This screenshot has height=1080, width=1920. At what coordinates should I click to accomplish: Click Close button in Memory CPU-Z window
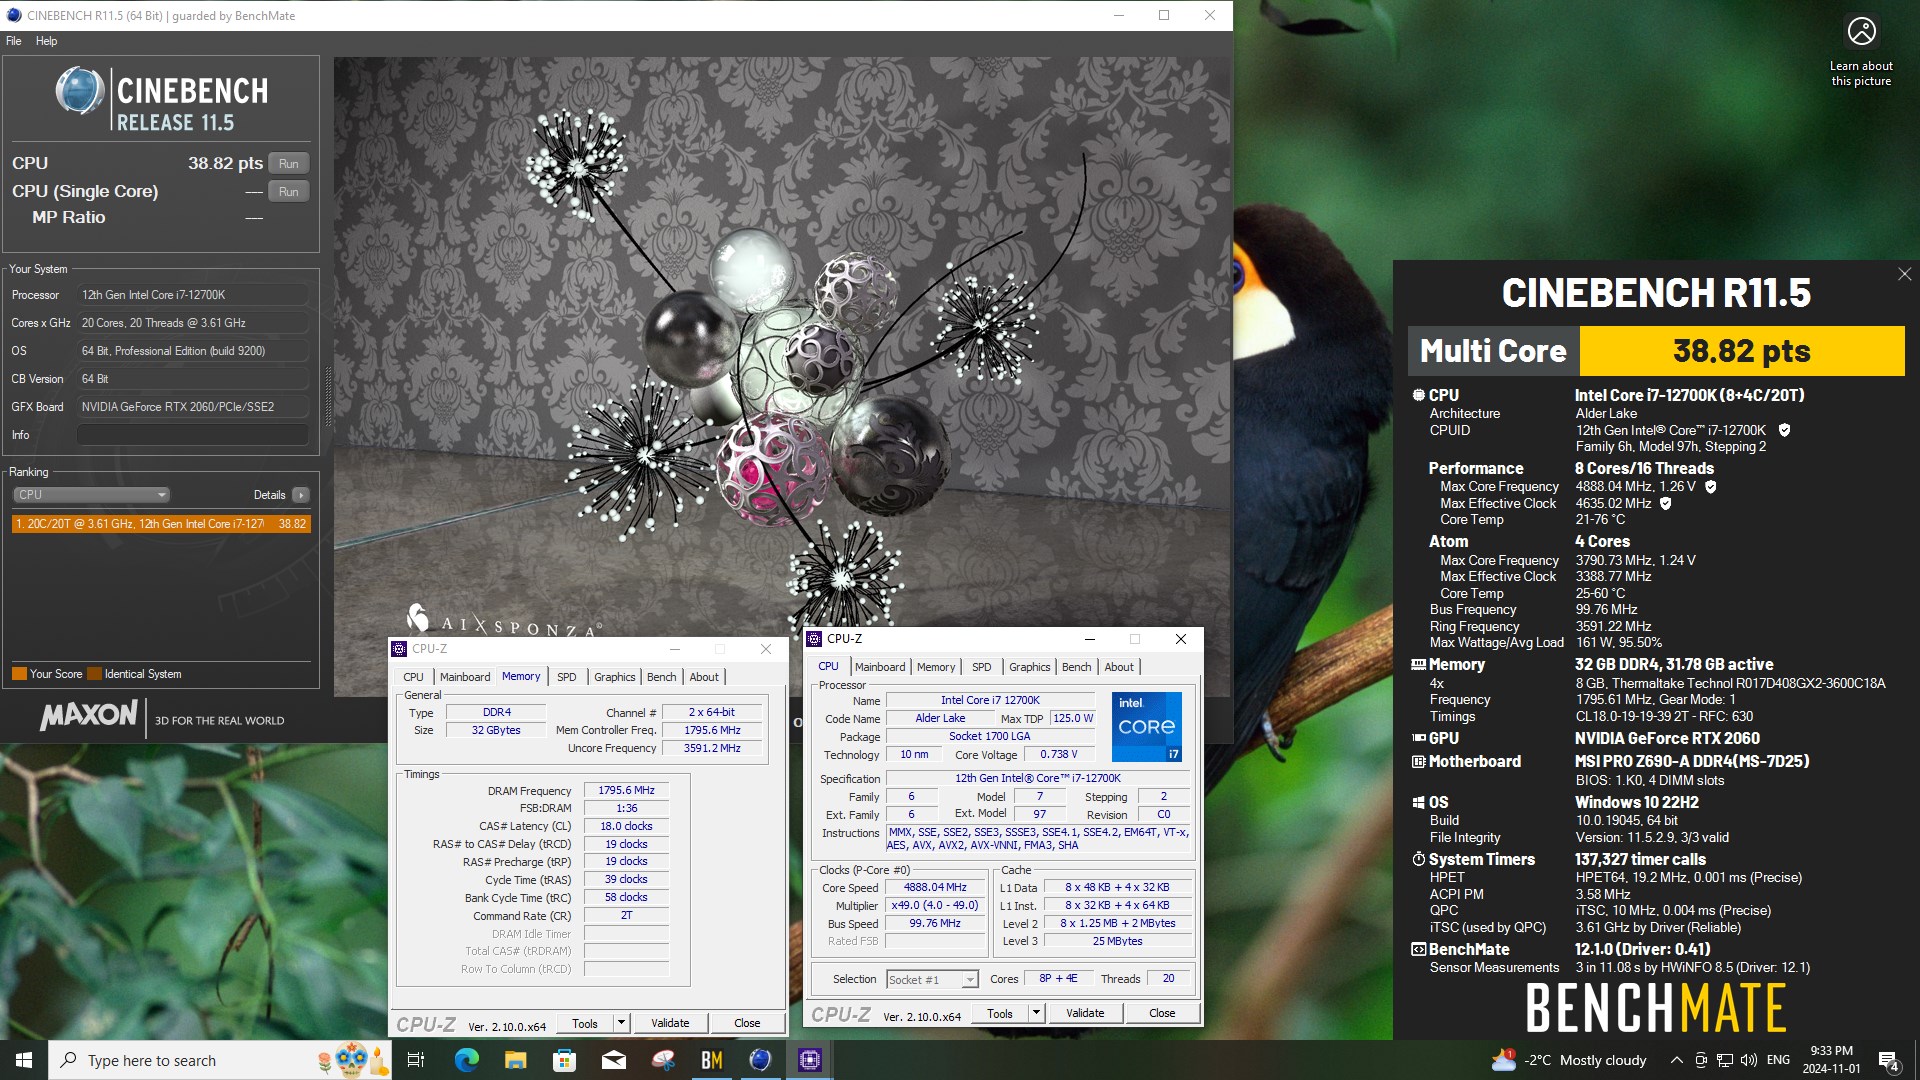[x=747, y=1024]
